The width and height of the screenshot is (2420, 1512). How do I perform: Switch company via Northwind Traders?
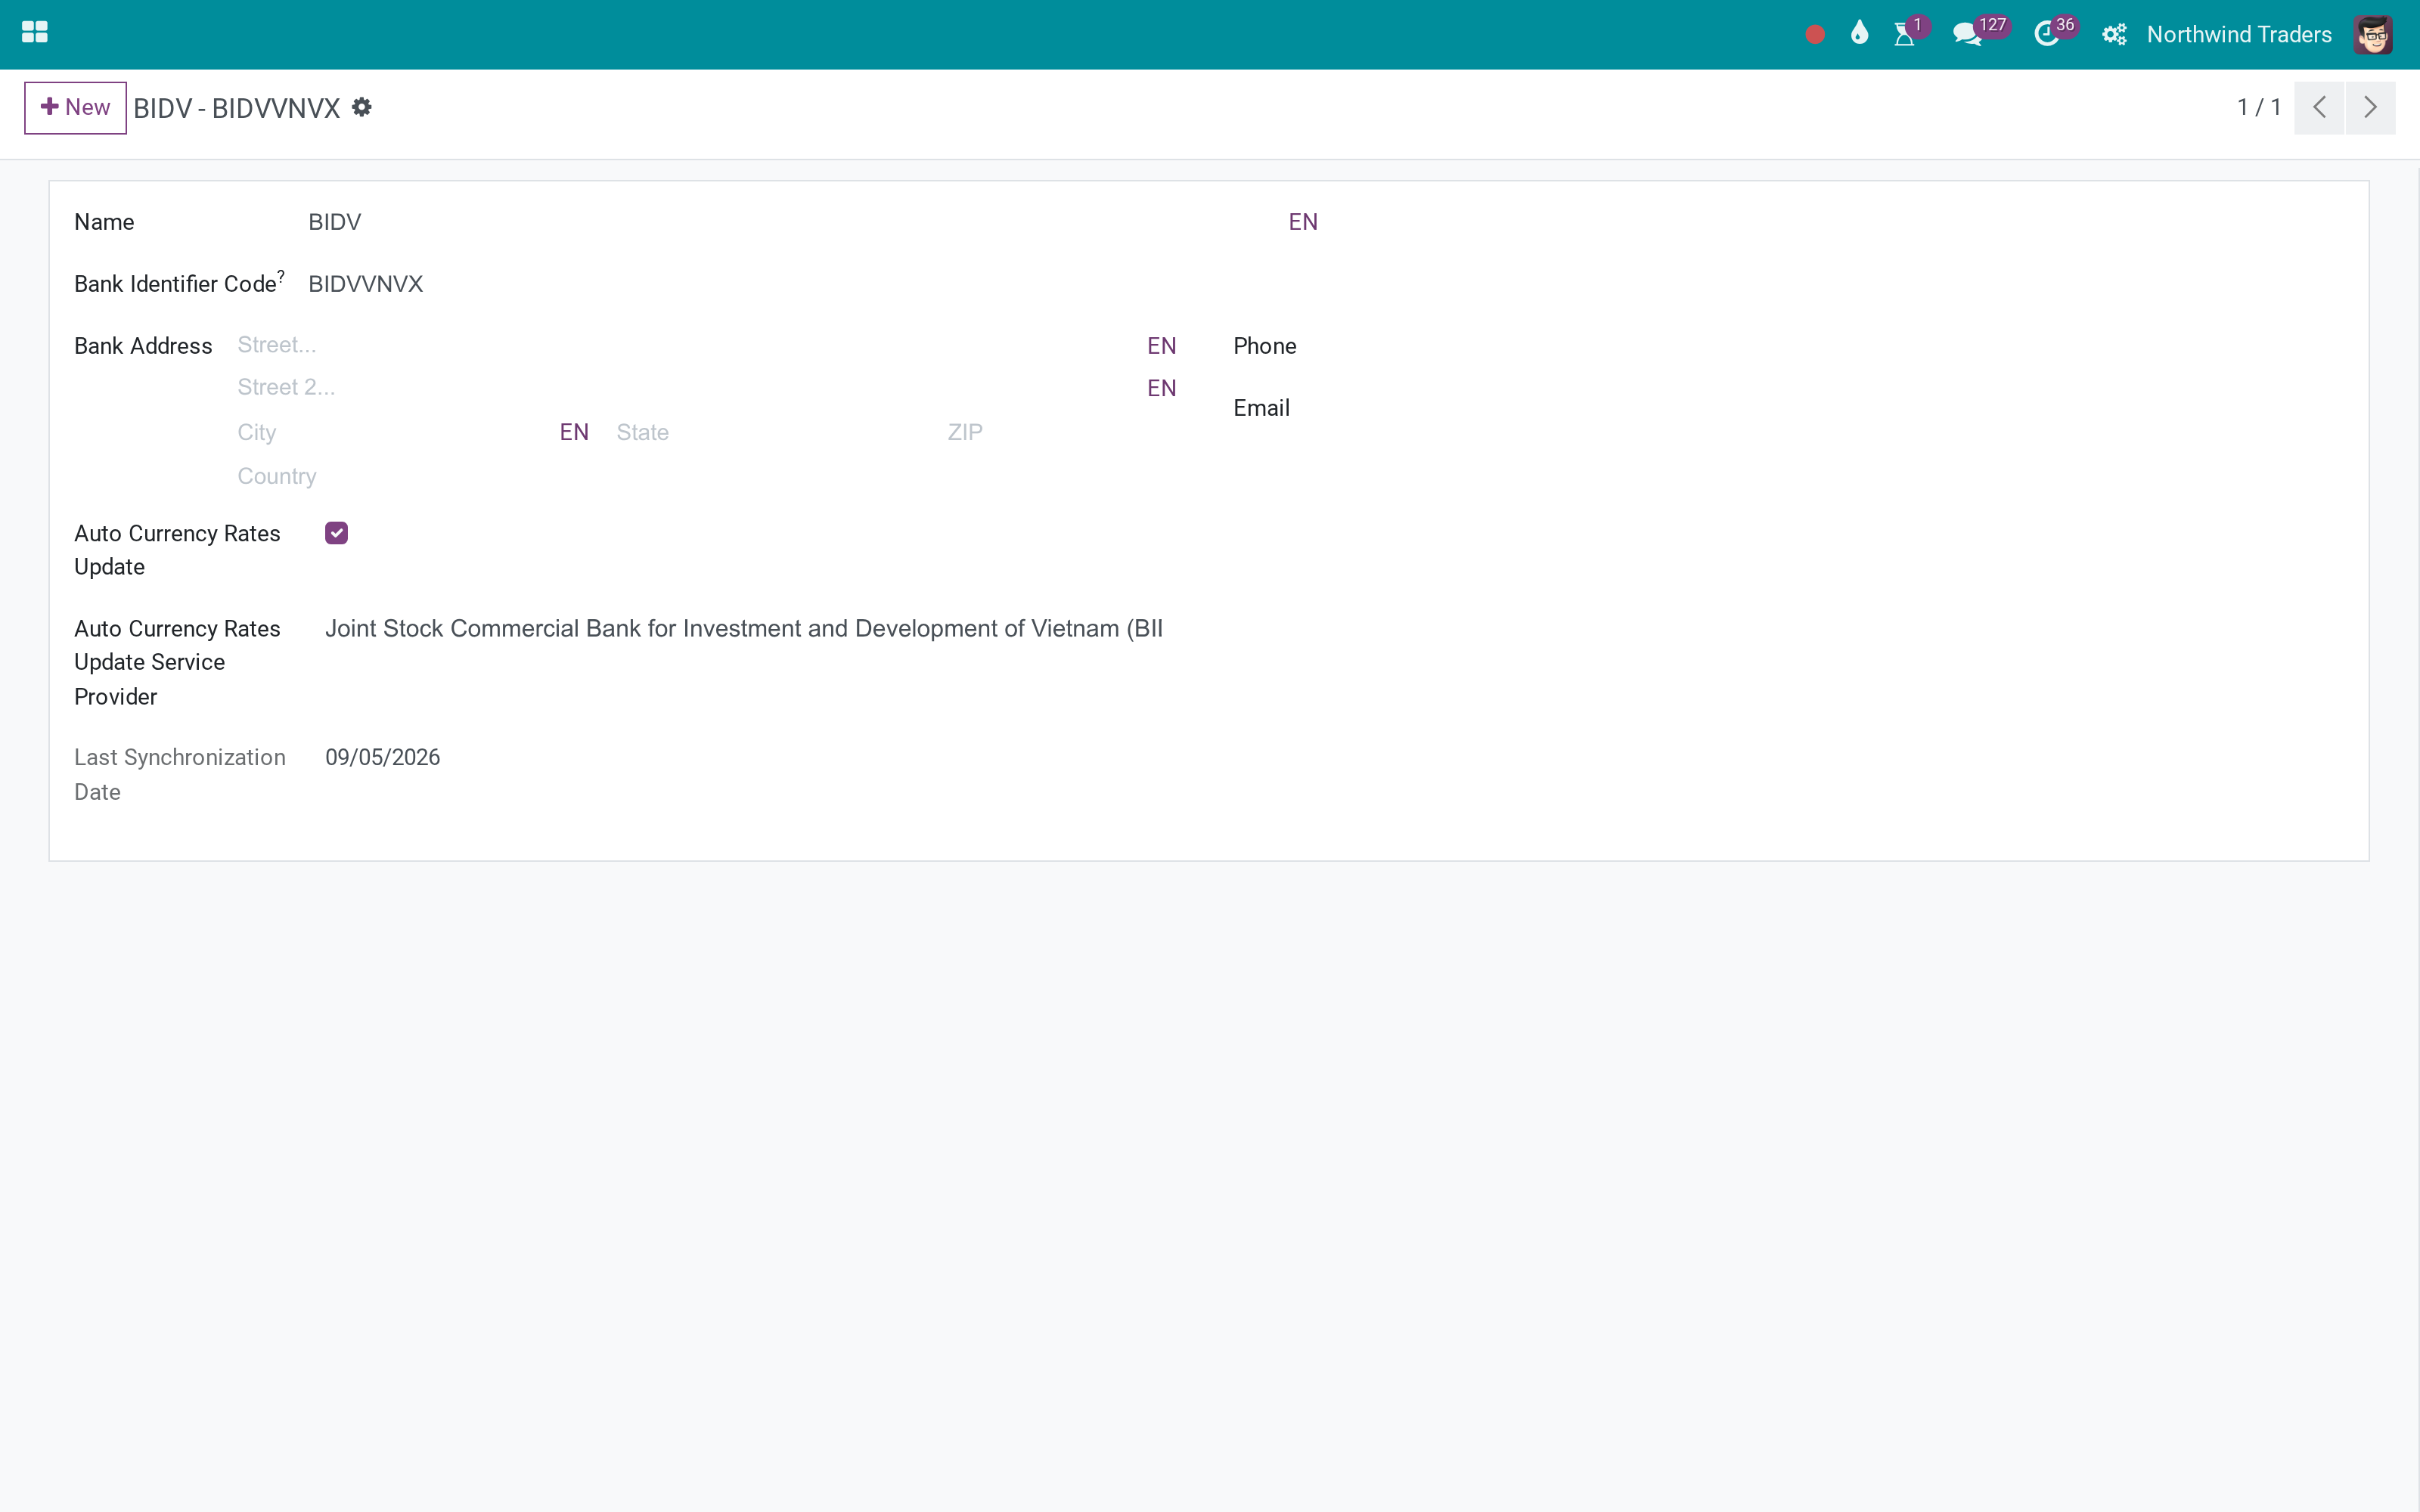tap(2239, 35)
